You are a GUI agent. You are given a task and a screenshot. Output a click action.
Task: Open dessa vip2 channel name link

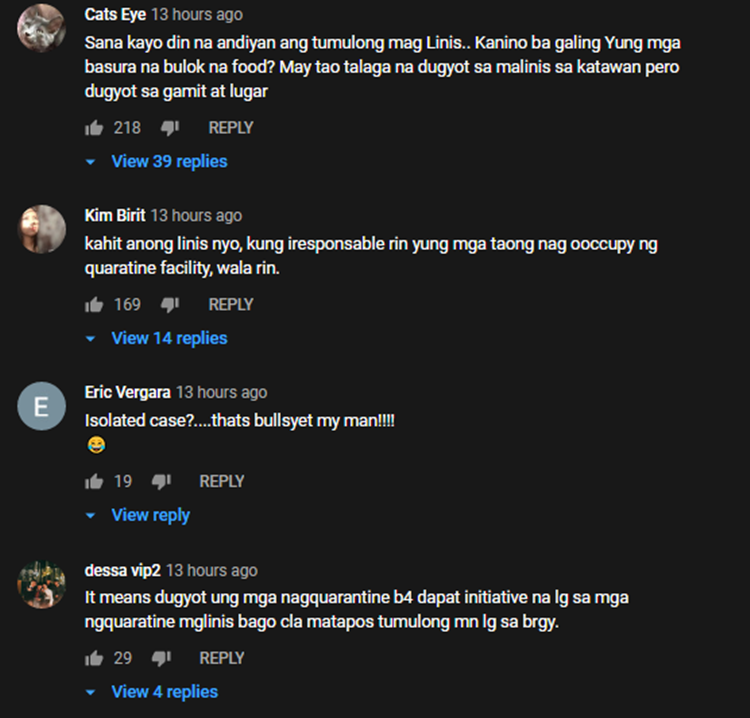(122, 571)
